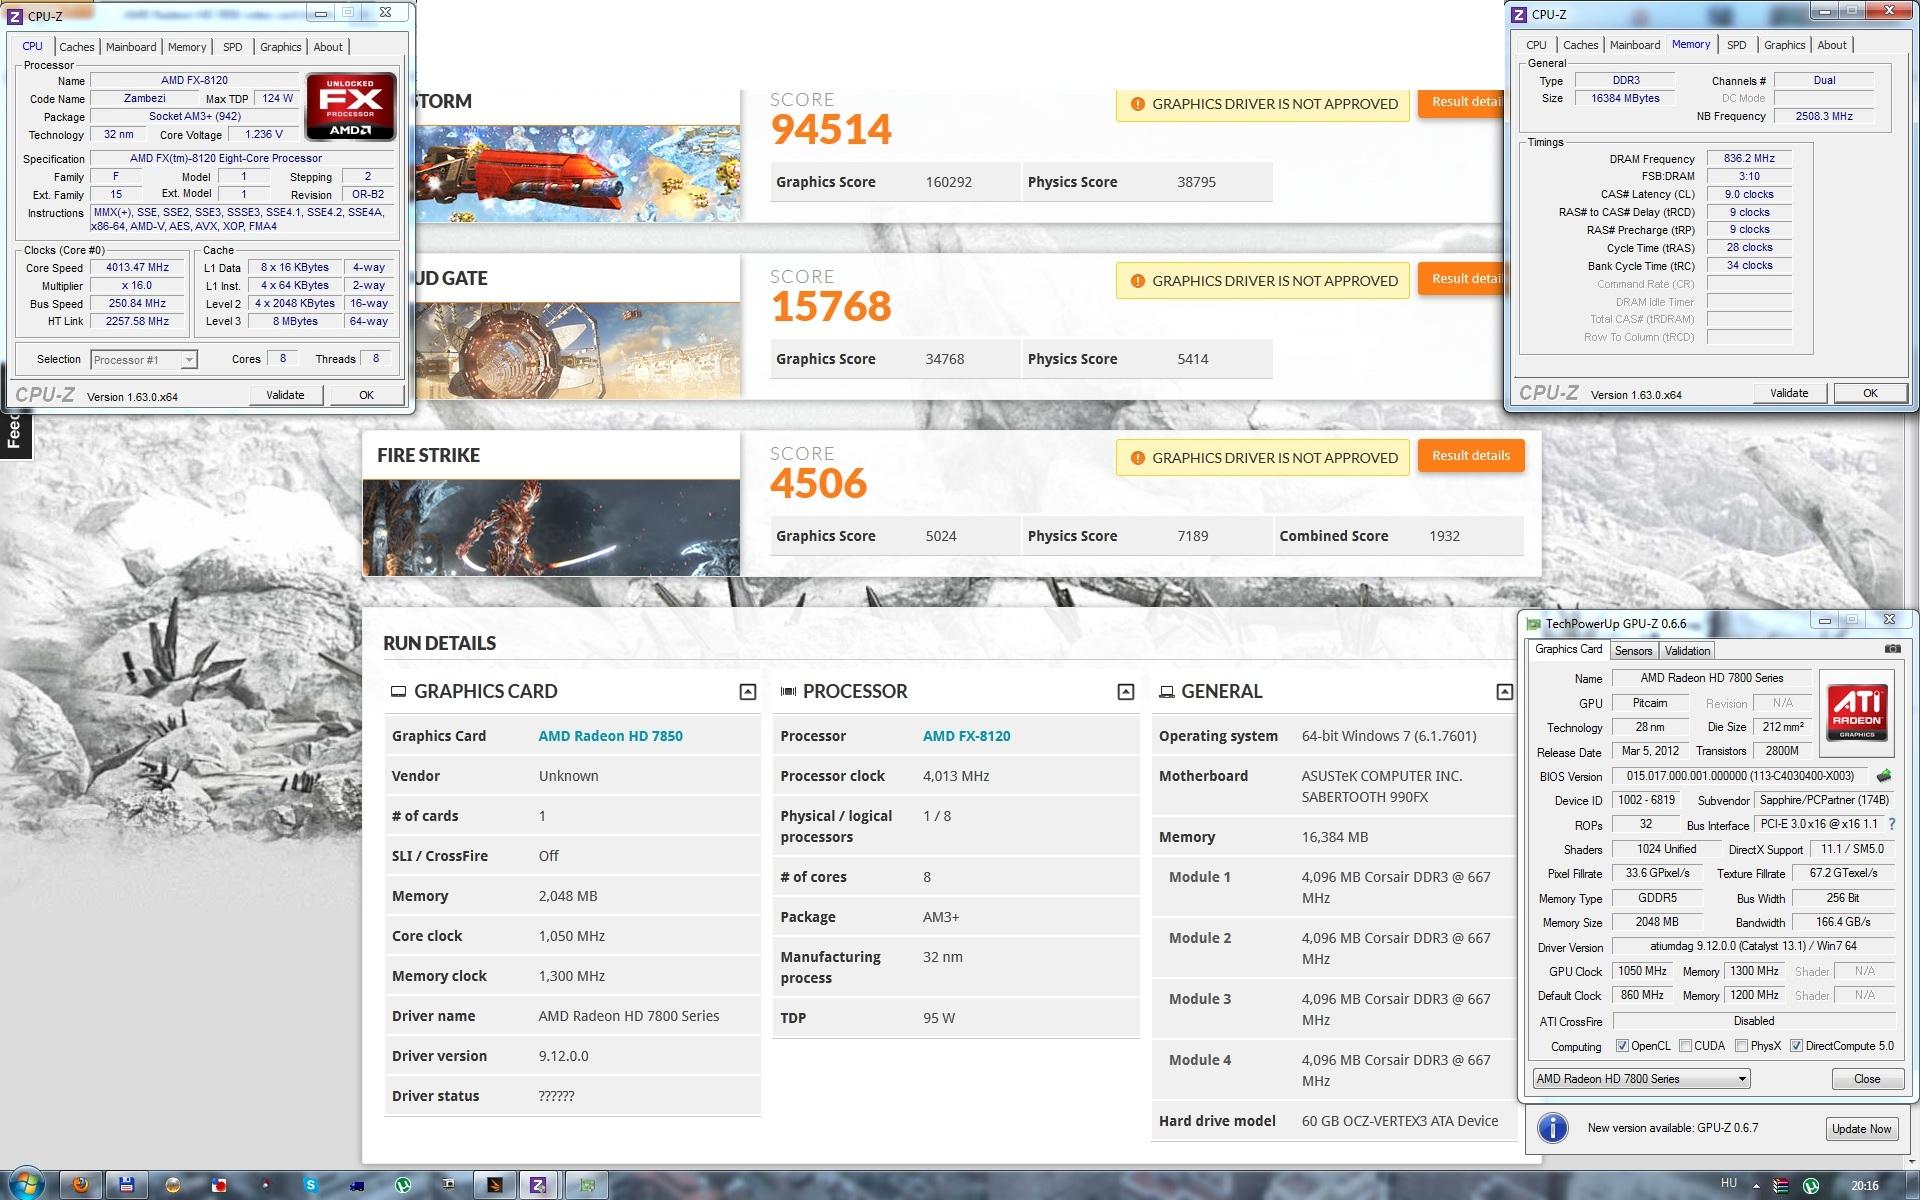The width and height of the screenshot is (1920, 1200).
Task: Click the Close button in GPU-Z
Action: point(1866,1079)
